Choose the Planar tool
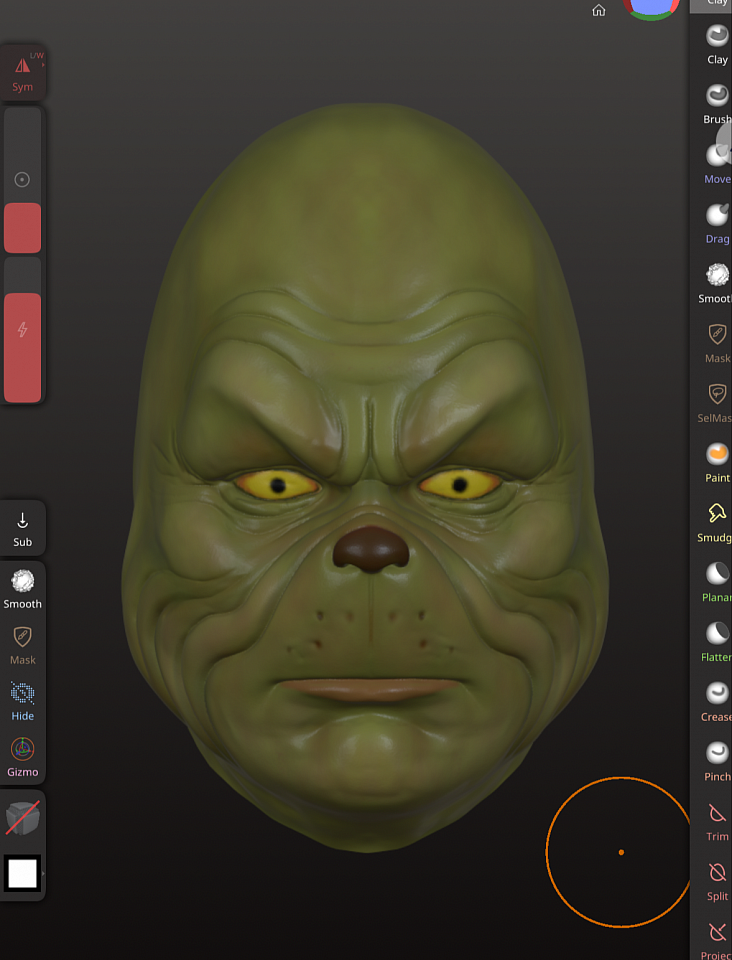 tap(717, 580)
